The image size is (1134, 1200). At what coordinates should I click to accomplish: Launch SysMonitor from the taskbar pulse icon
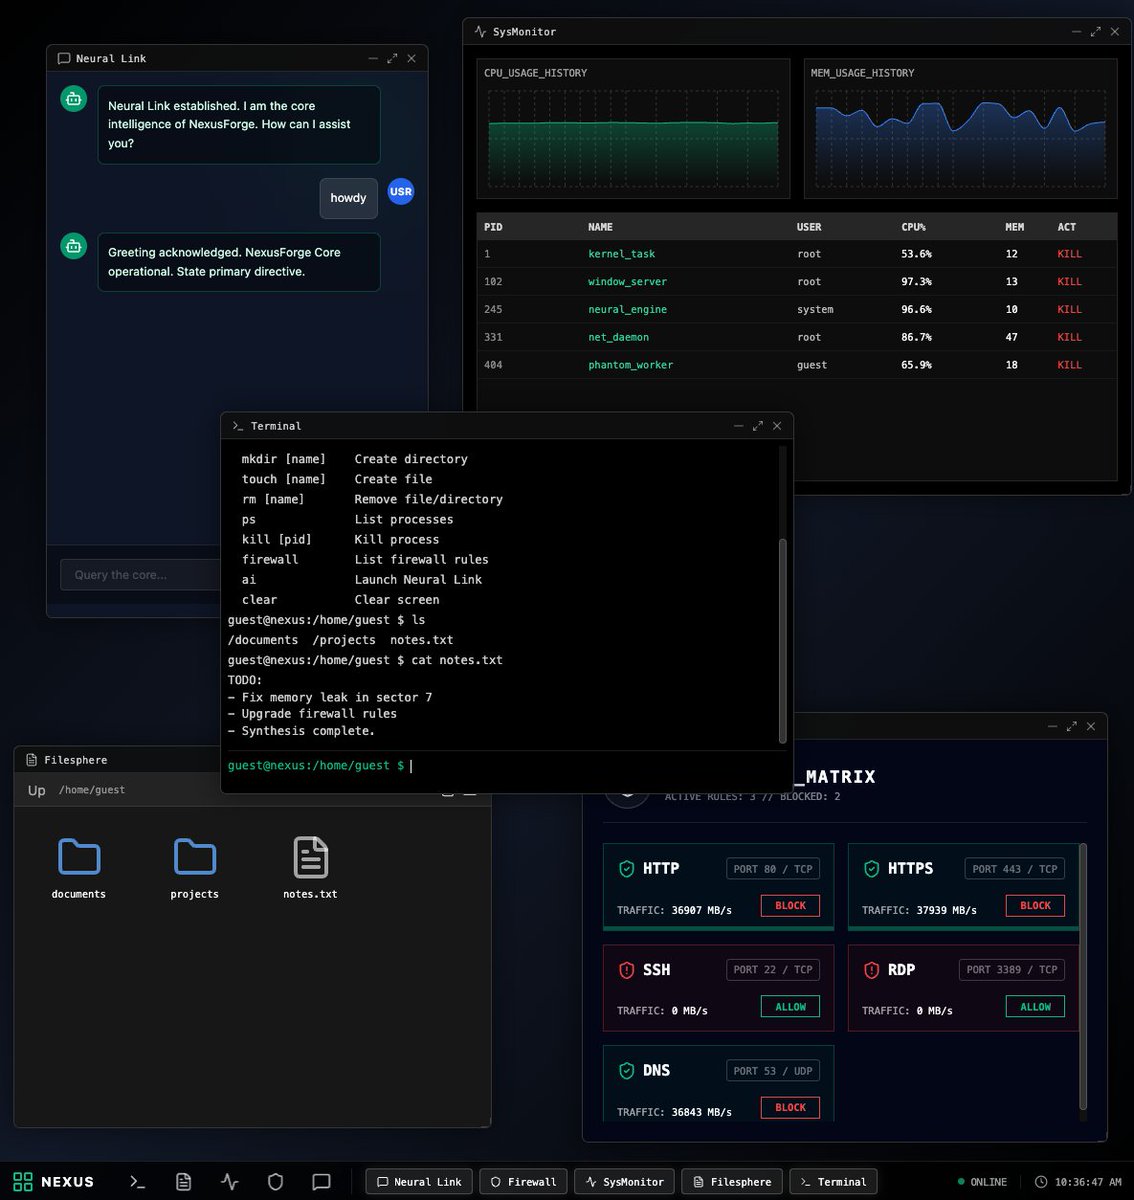tap(230, 1182)
